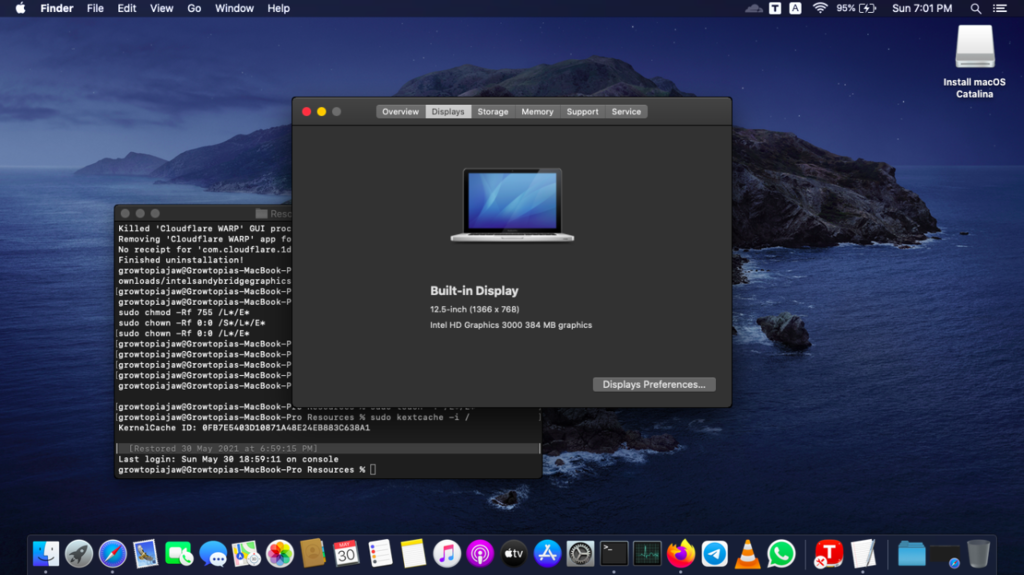Select the Install macOS Catalina drive icon
Screen dimensions: 1024x575
[x=974, y=47]
